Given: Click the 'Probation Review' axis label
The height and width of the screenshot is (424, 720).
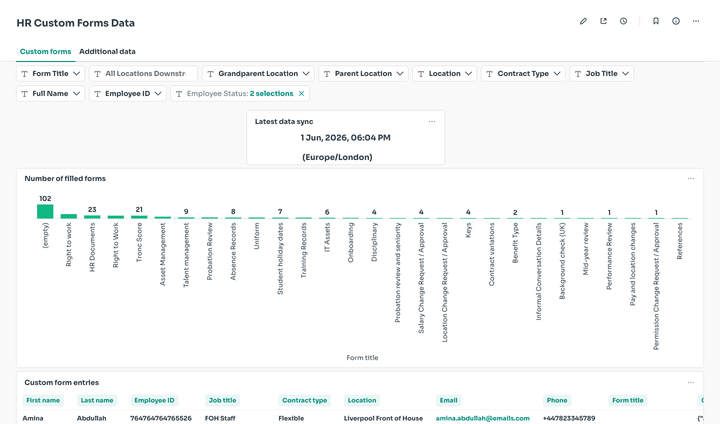Looking at the screenshot, I should point(209,251).
